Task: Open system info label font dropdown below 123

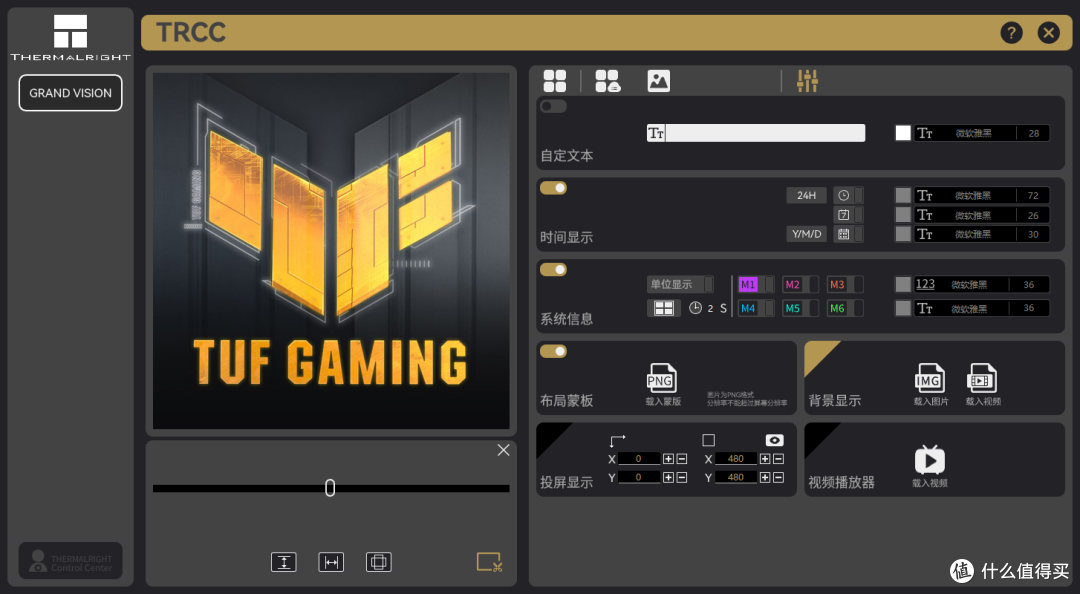Action: click(982, 308)
